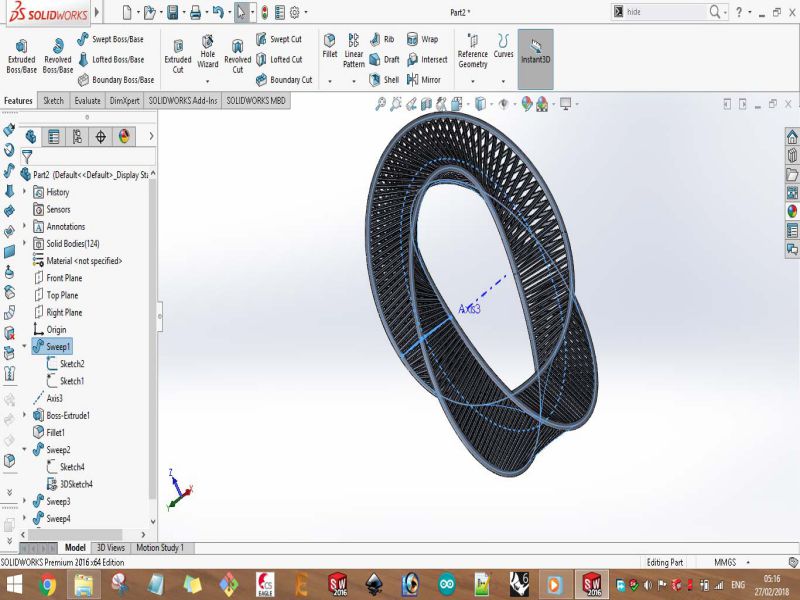Select Axis3 in the feature tree
800x600 pixels.
pyautogui.click(x=47, y=398)
